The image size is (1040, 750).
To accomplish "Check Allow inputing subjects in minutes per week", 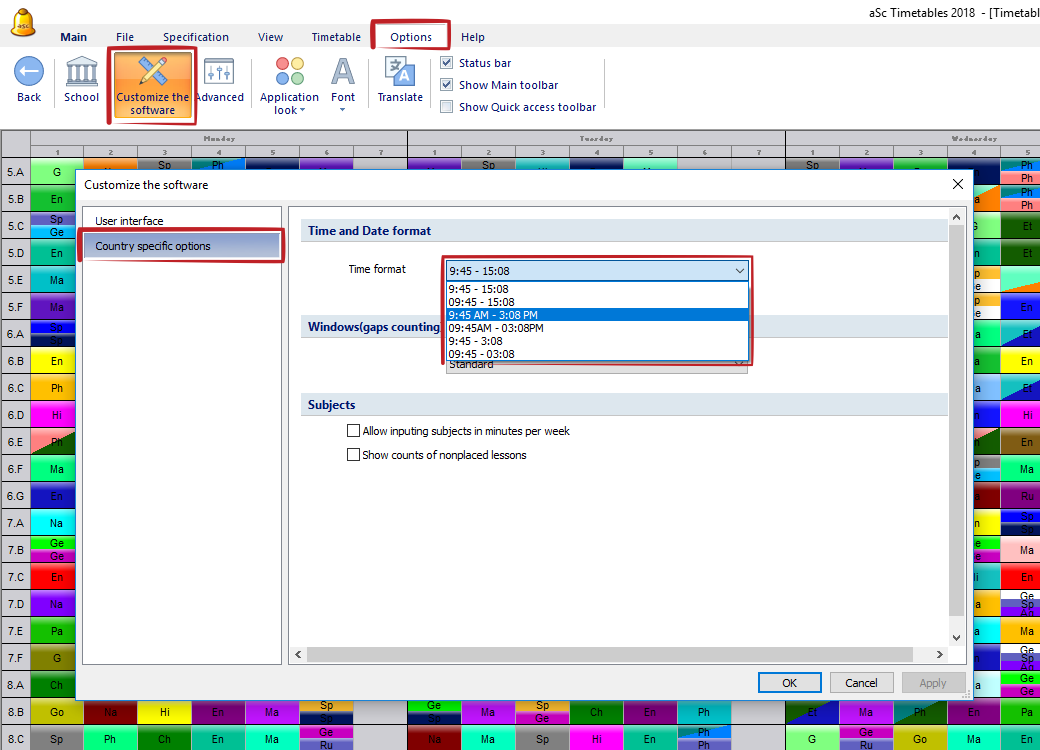I will 353,431.
